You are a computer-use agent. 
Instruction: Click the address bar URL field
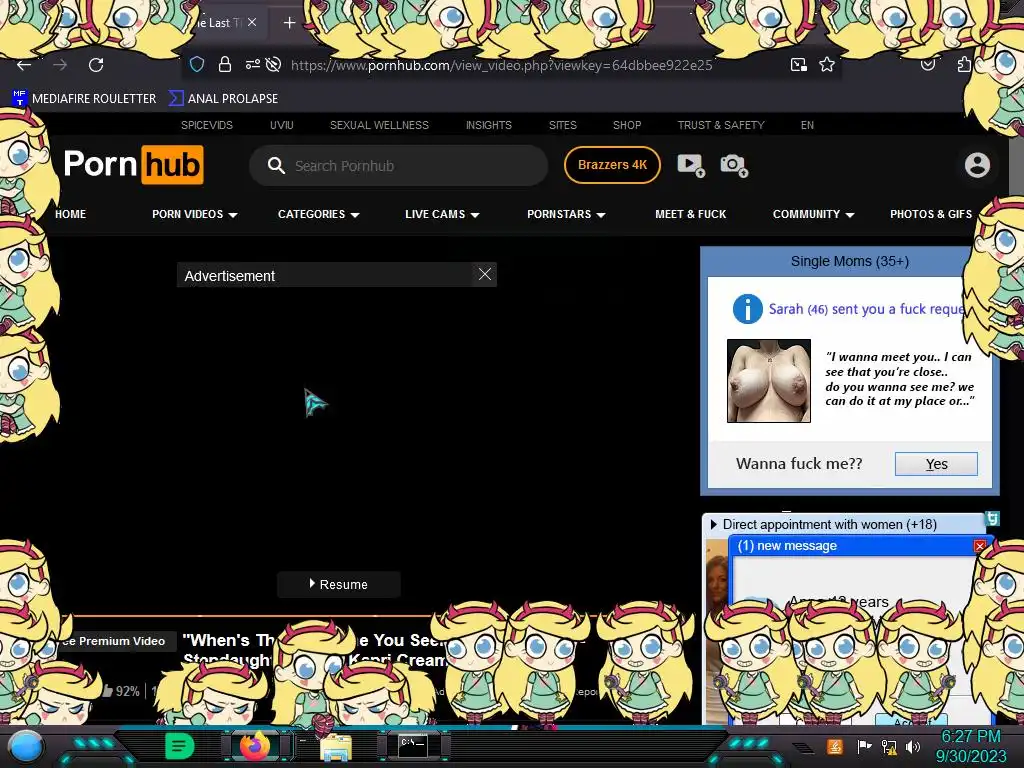pyautogui.click(x=502, y=65)
